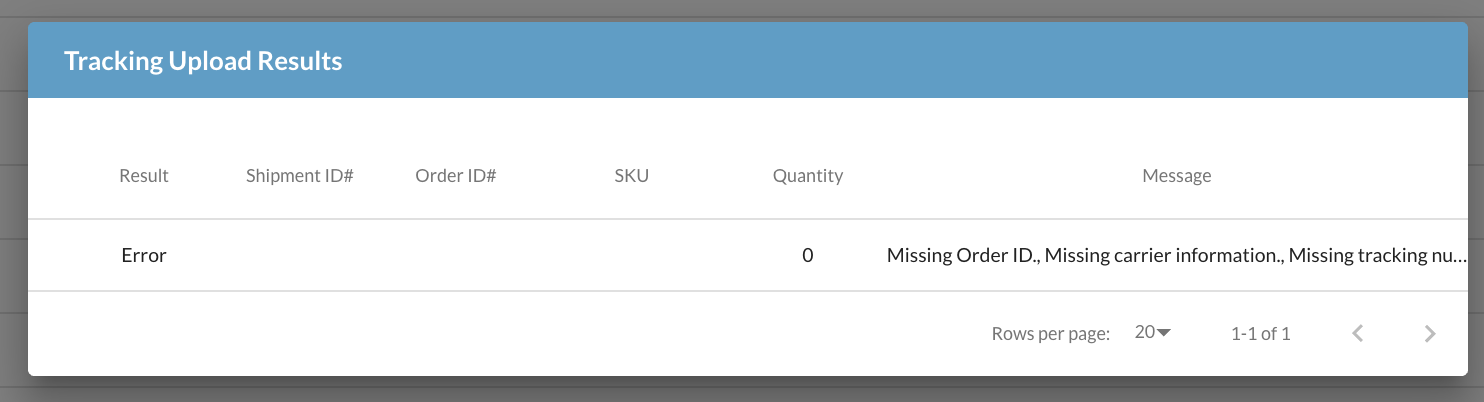Click empty SKU cell in Error row
Screen dimensions: 1484x402
(632, 255)
